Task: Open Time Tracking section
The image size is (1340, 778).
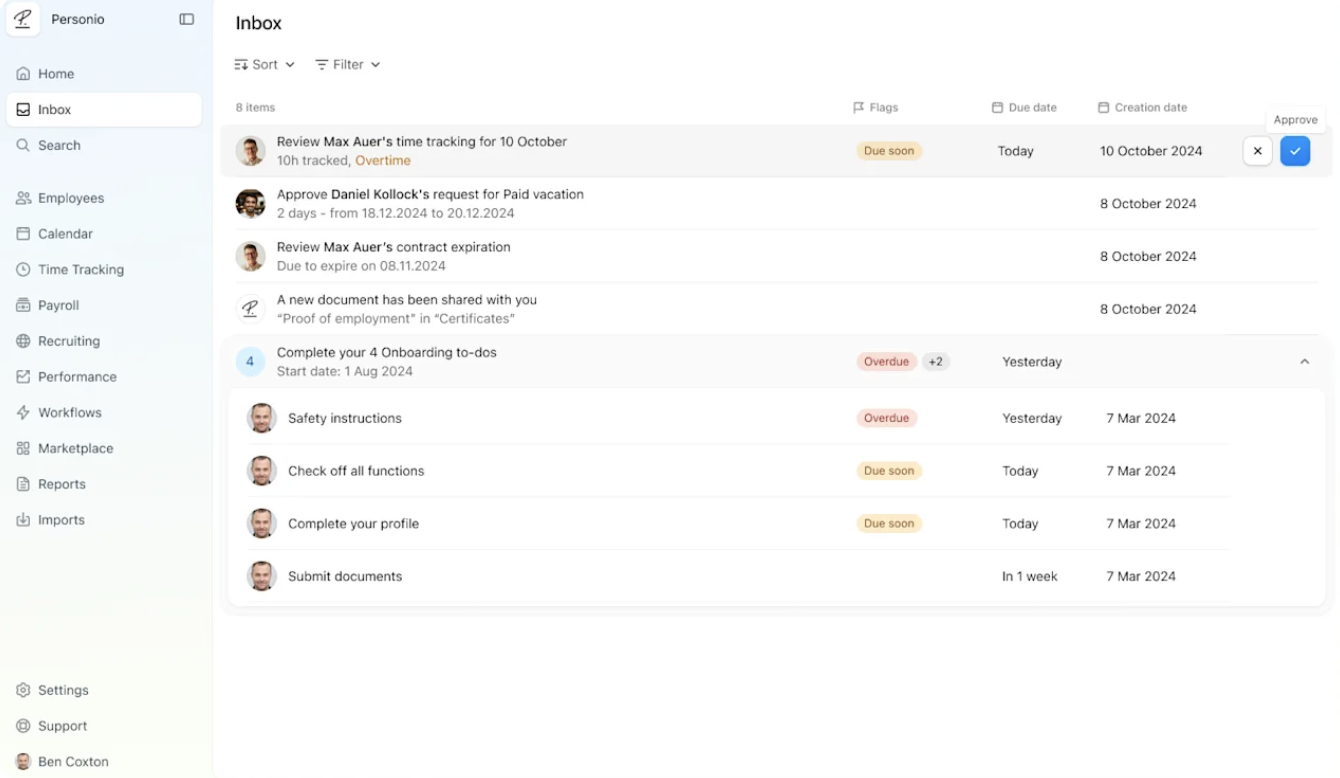Action: [80, 270]
